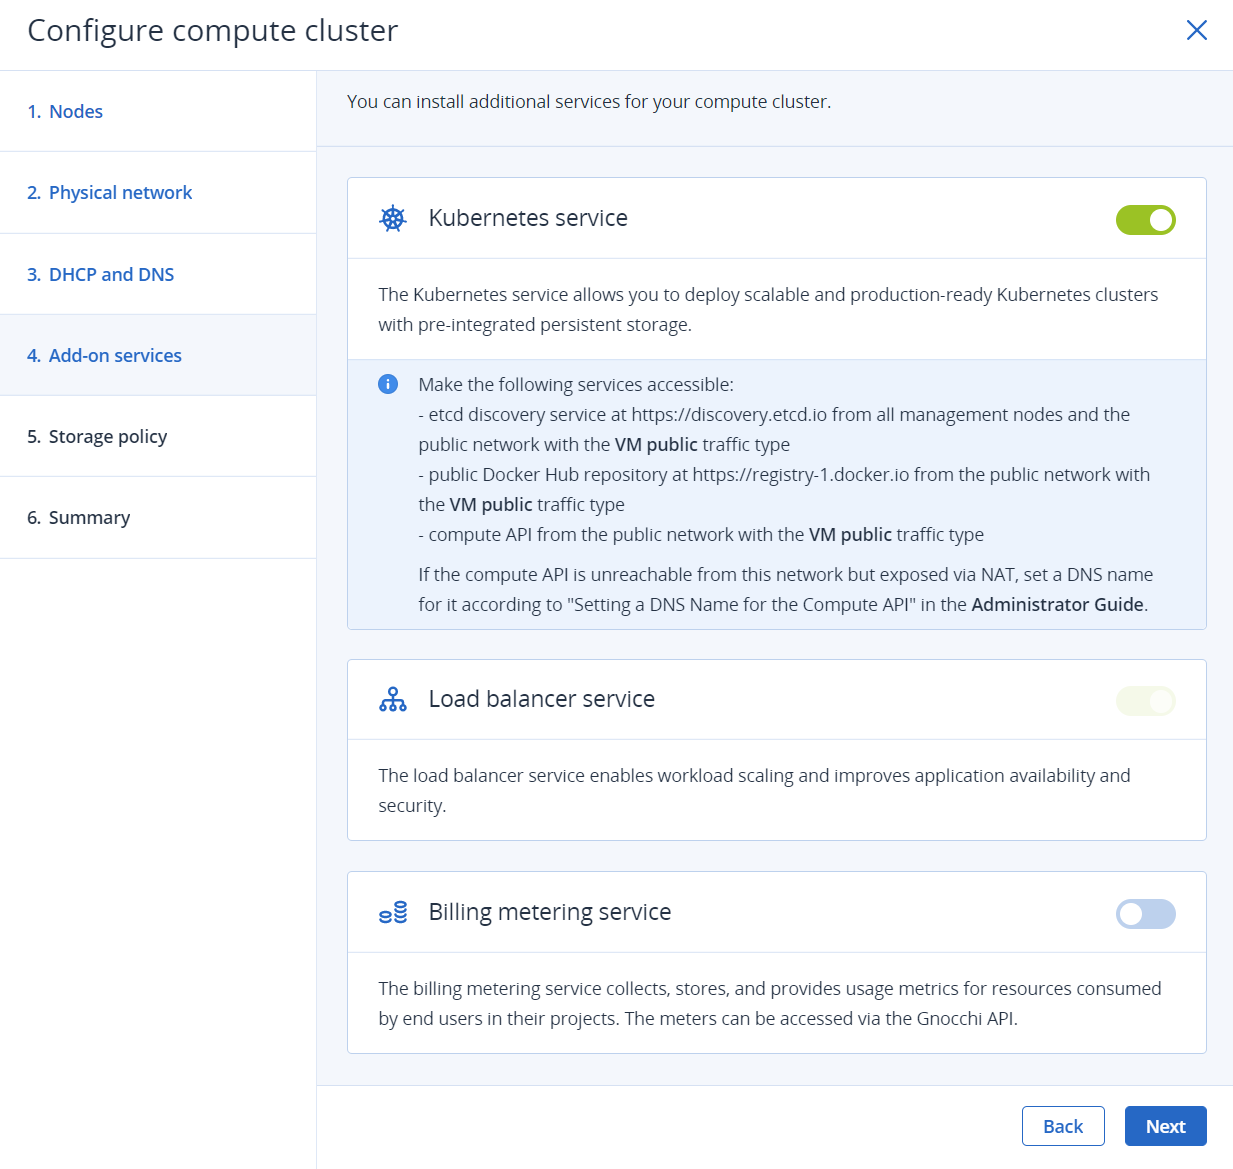This screenshot has width=1233, height=1169.
Task: Click the text 'You can install additional services'
Action: (589, 102)
